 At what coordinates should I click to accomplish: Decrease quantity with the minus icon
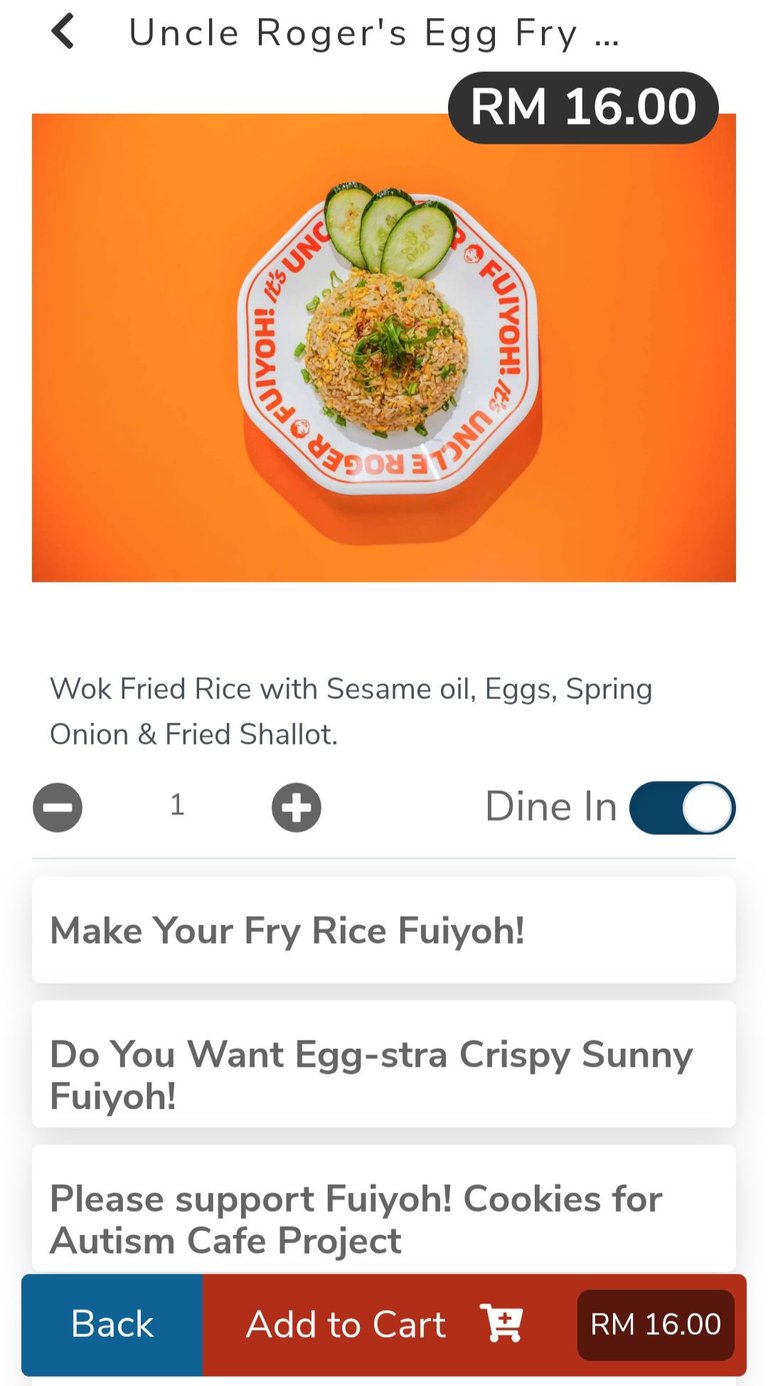click(x=57, y=808)
